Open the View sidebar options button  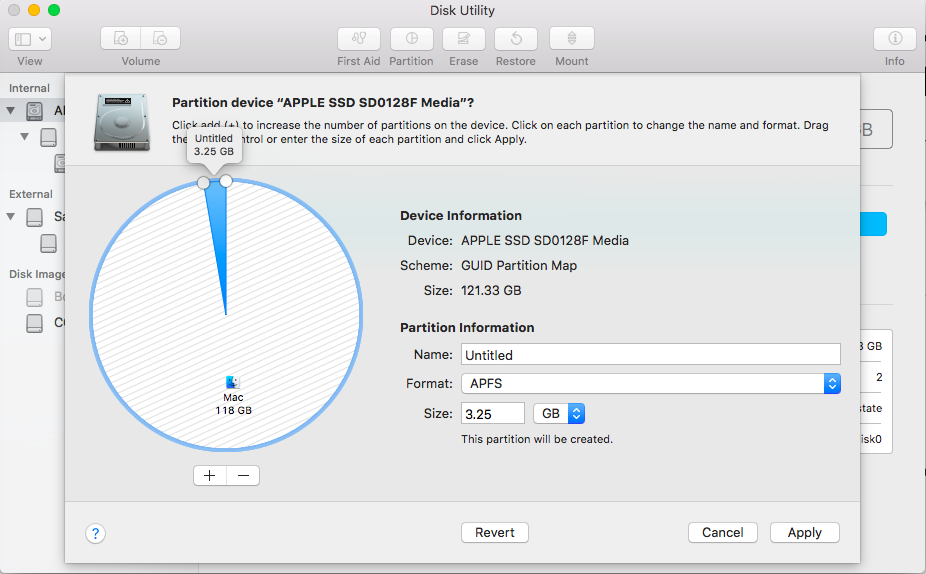tap(30, 39)
